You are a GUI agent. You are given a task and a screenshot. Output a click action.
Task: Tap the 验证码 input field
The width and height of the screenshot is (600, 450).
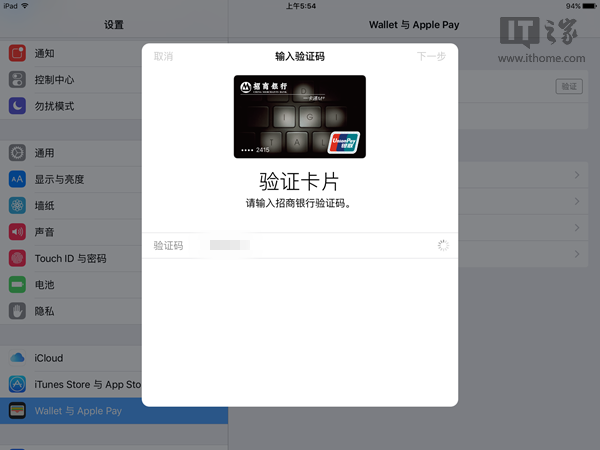point(300,245)
